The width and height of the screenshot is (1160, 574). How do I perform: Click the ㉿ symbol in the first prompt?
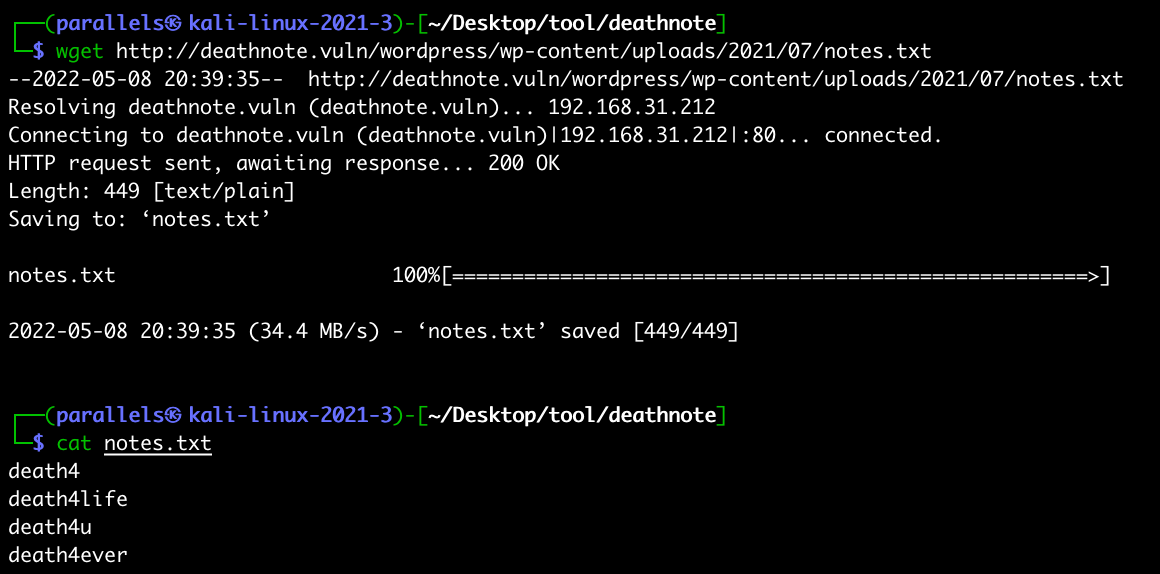click(174, 23)
